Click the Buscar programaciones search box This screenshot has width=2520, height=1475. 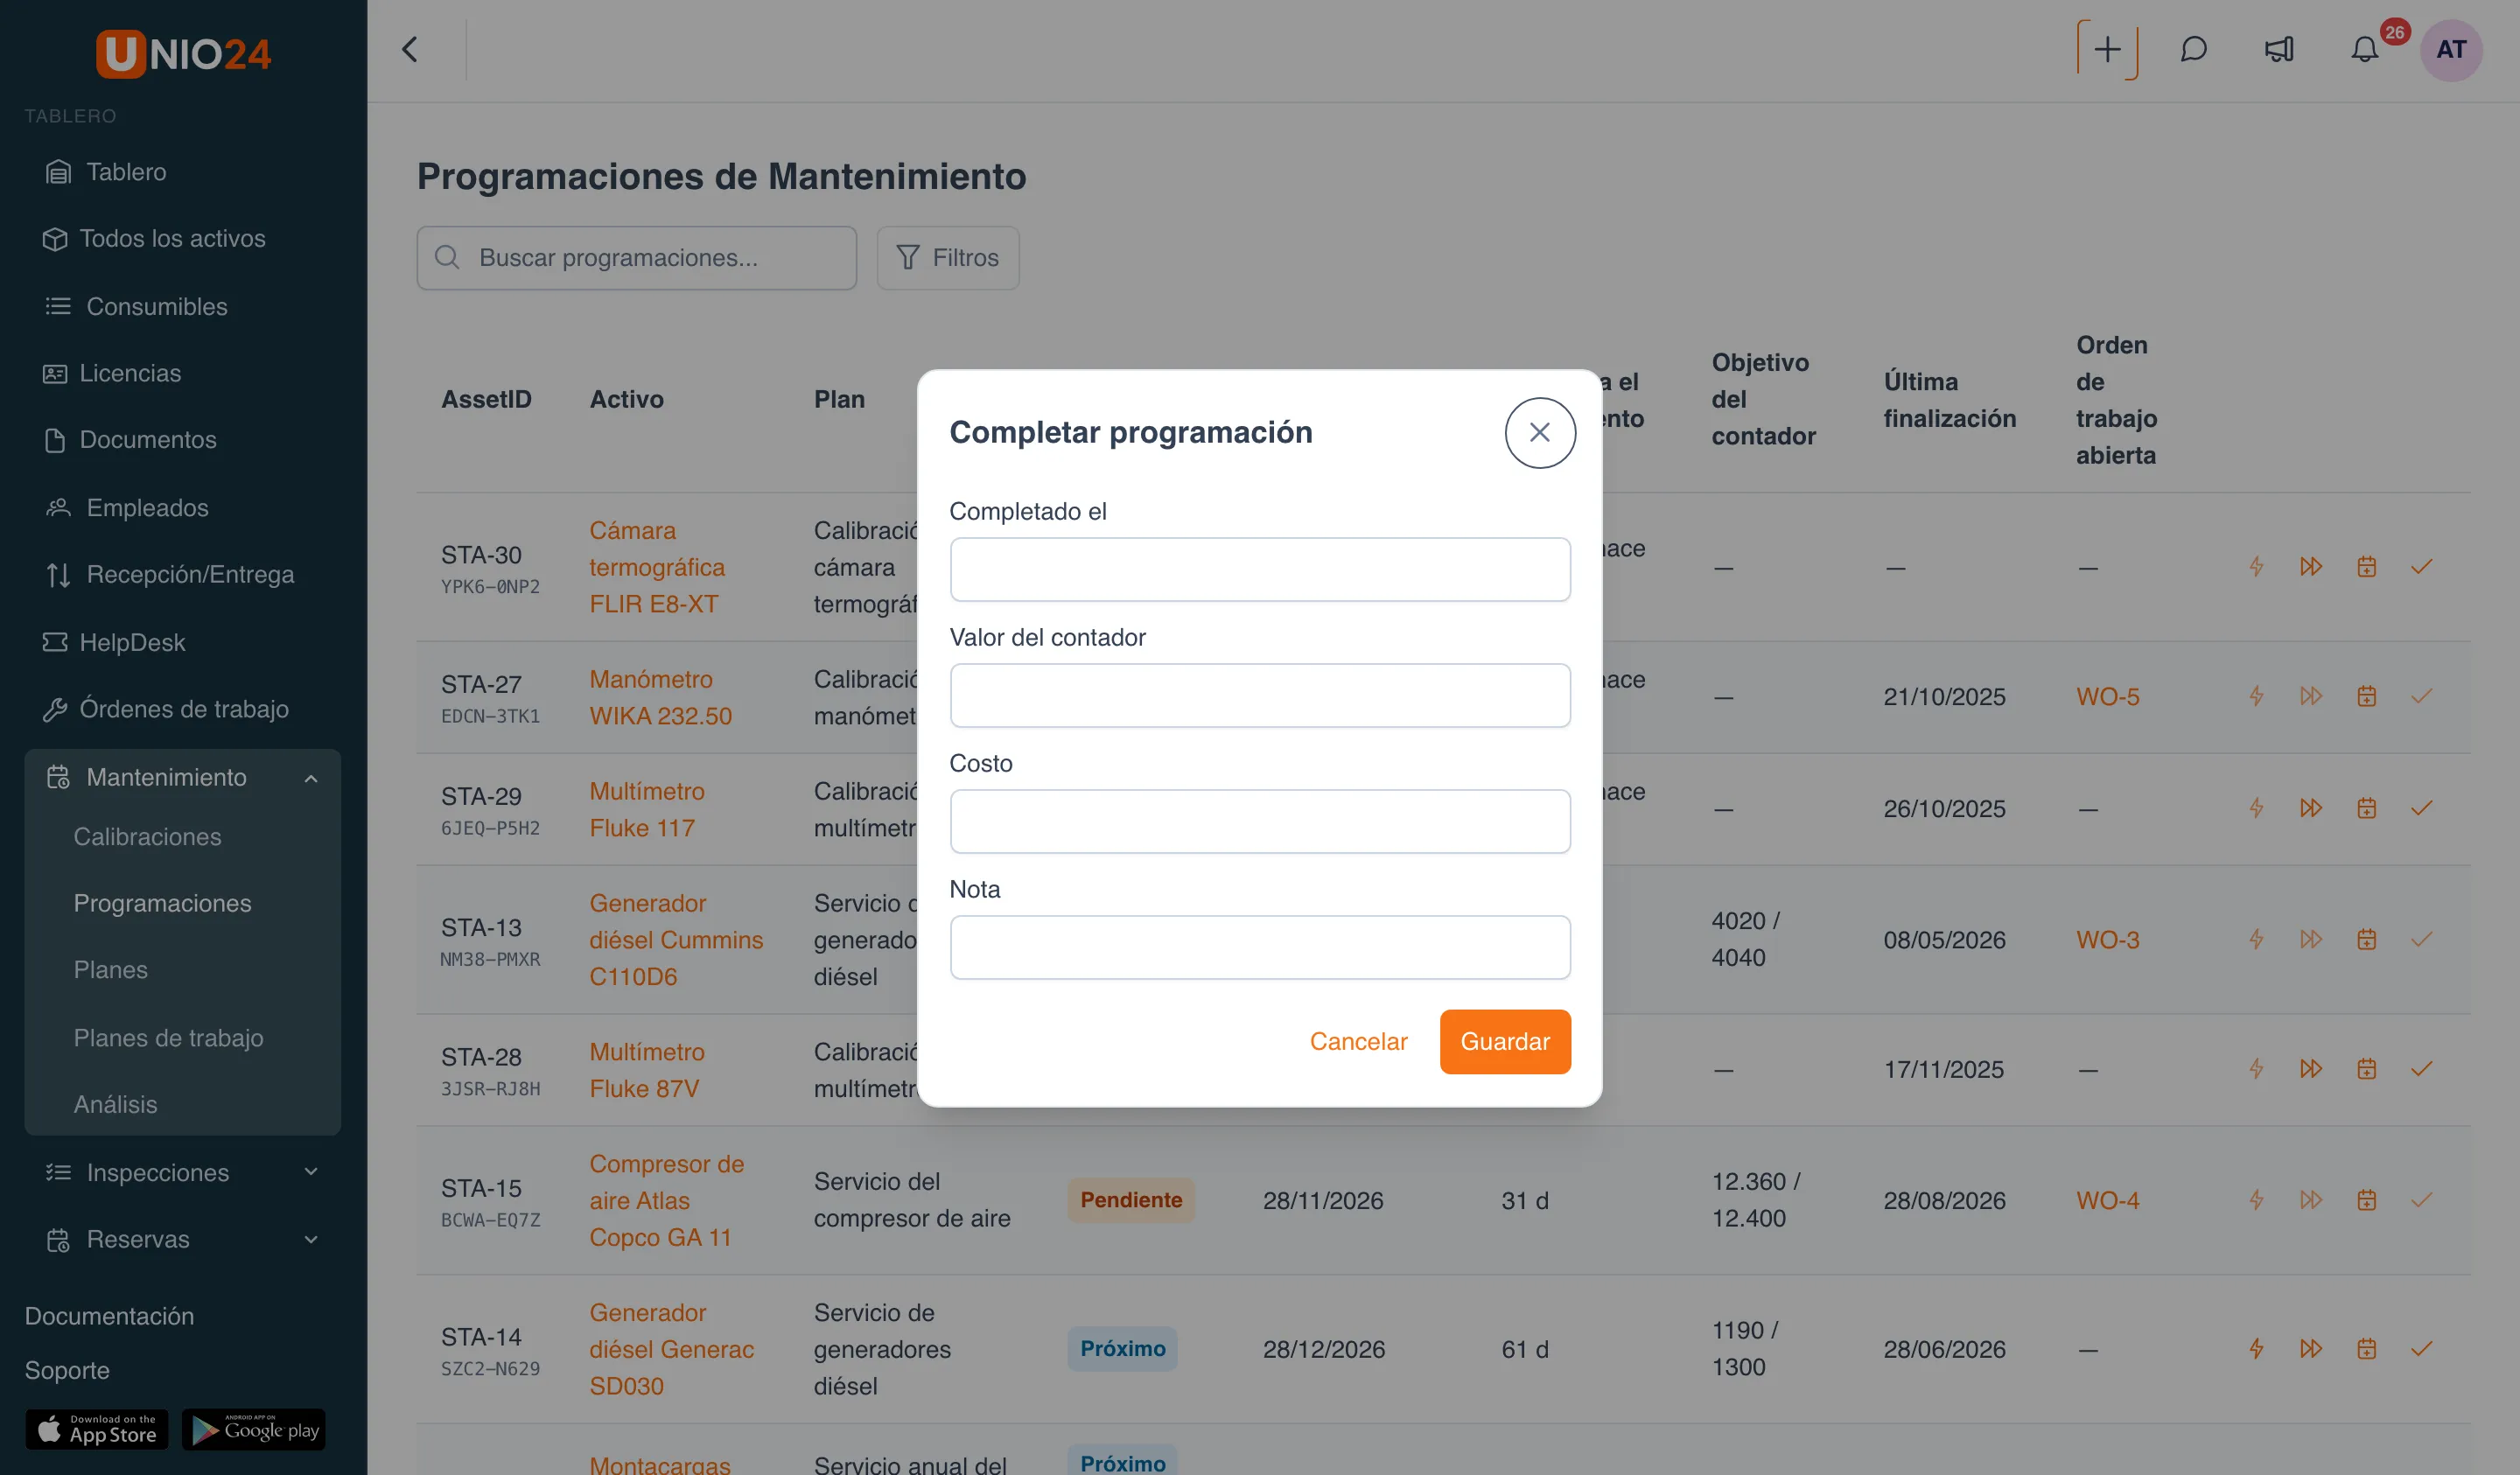click(x=637, y=258)
